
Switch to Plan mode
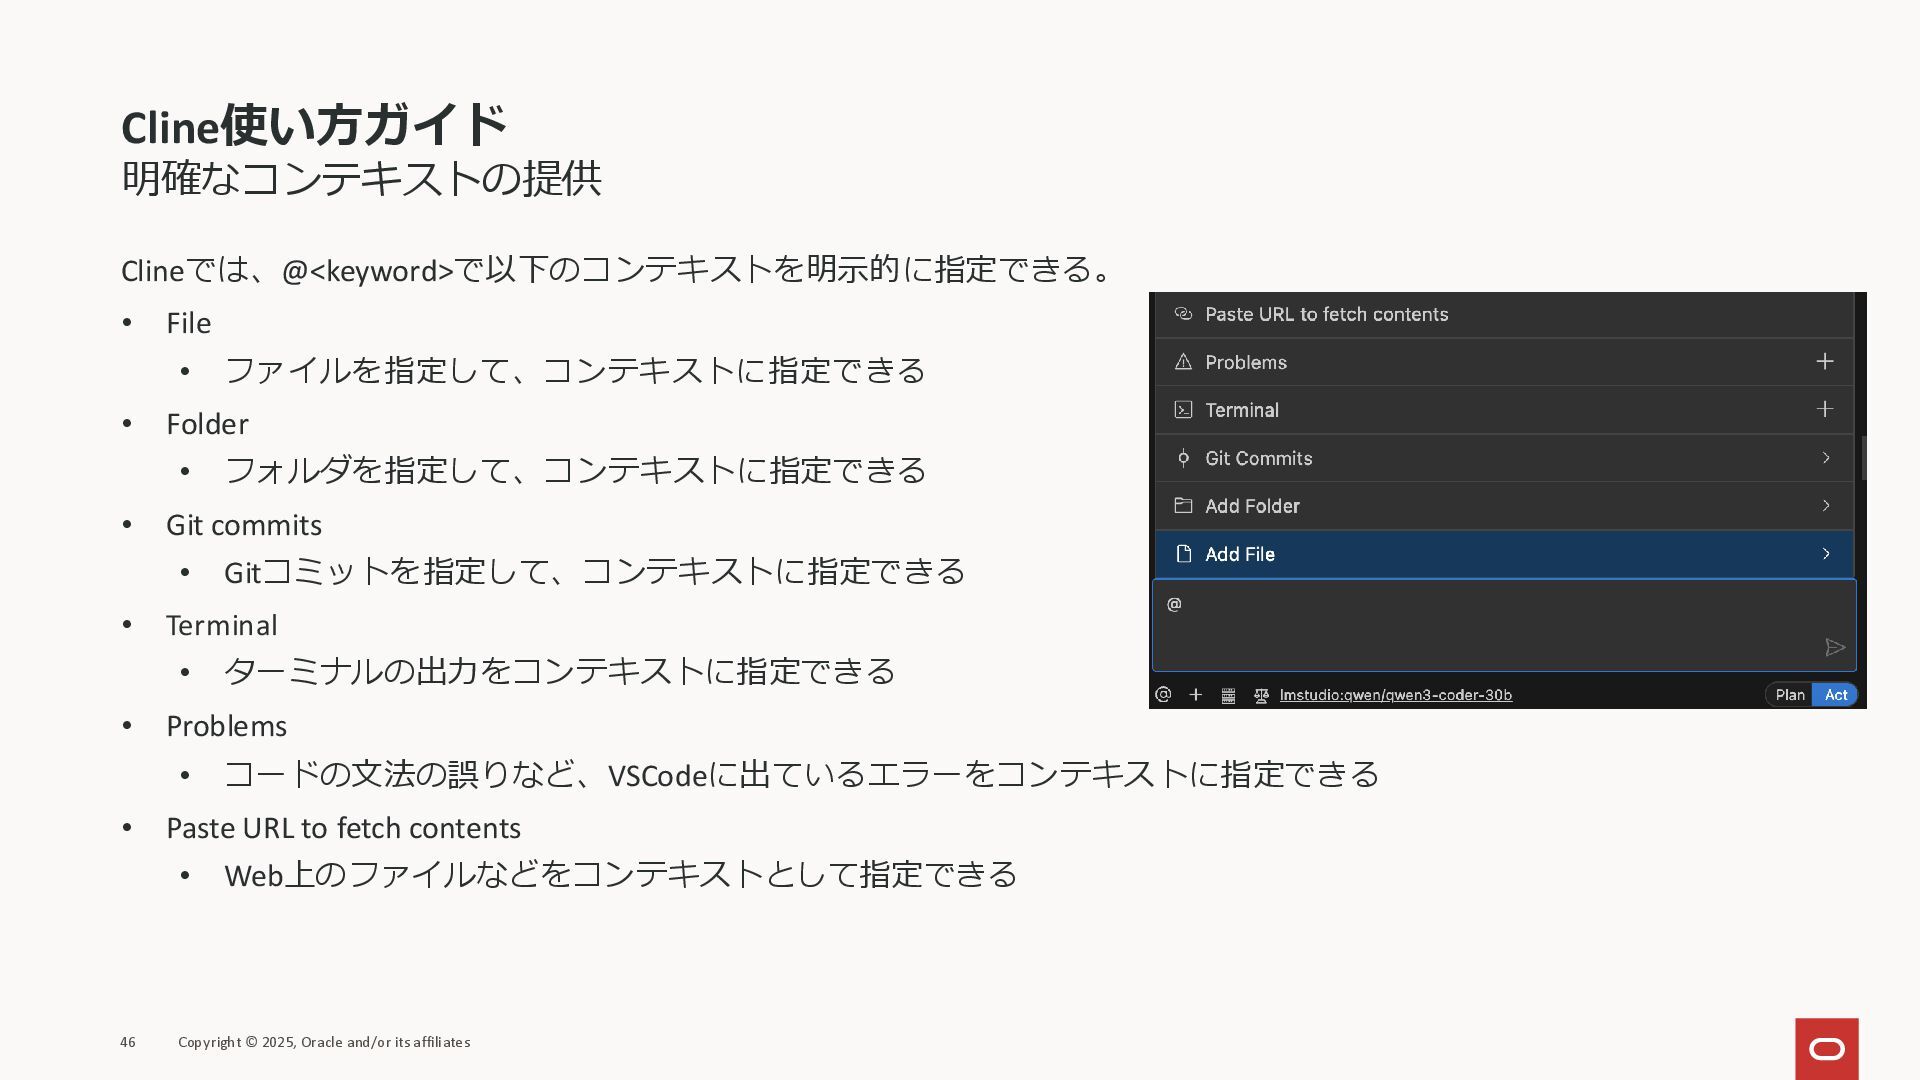point(1789,695)
